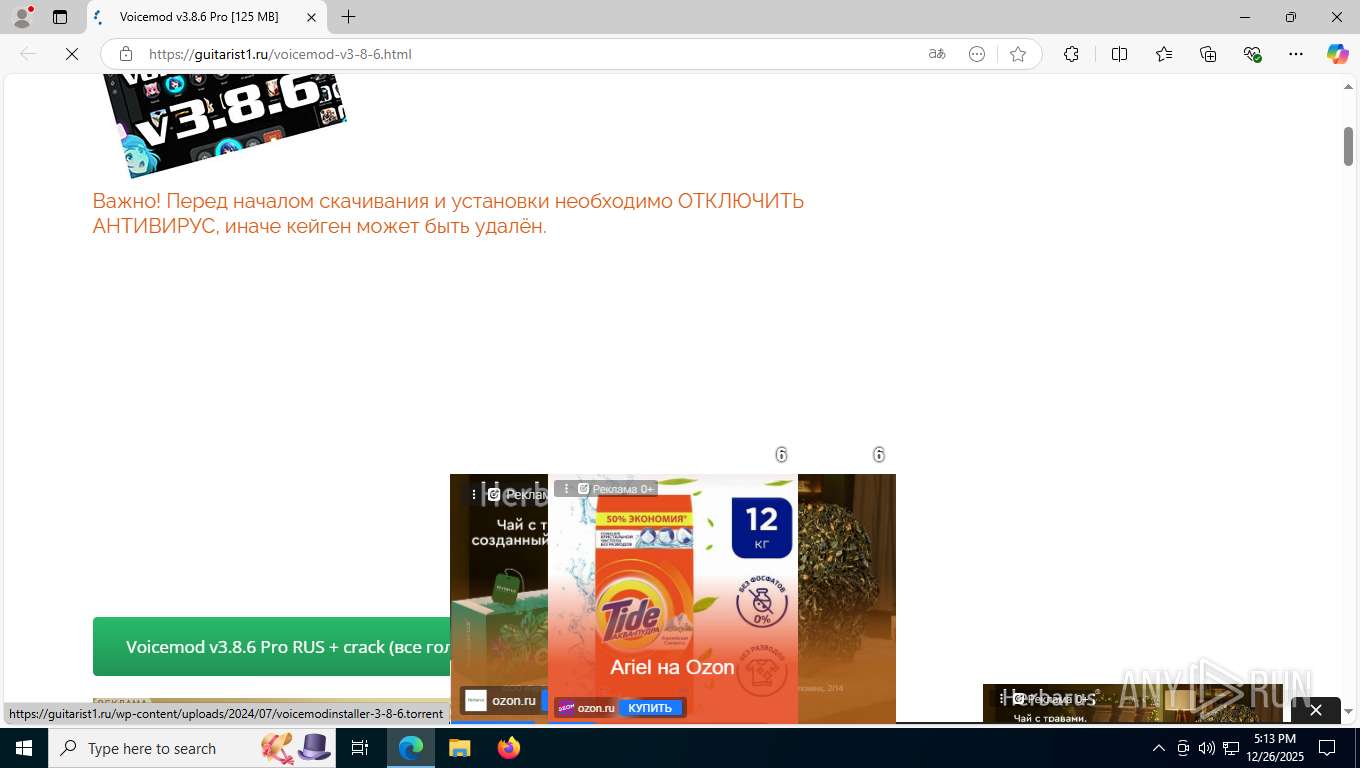
Task: Open the Tide ad options menu dots
Action: 567,489
